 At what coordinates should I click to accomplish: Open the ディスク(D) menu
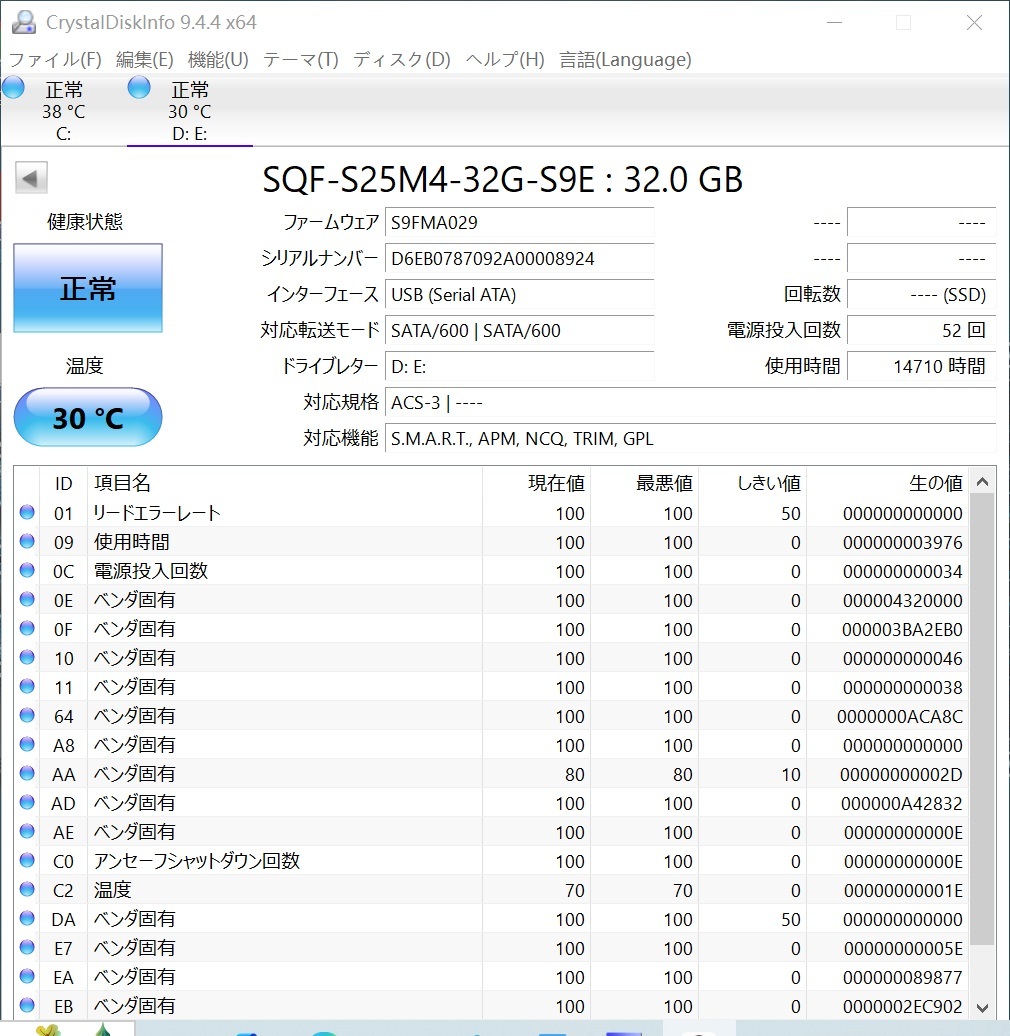tap(400, 60)
